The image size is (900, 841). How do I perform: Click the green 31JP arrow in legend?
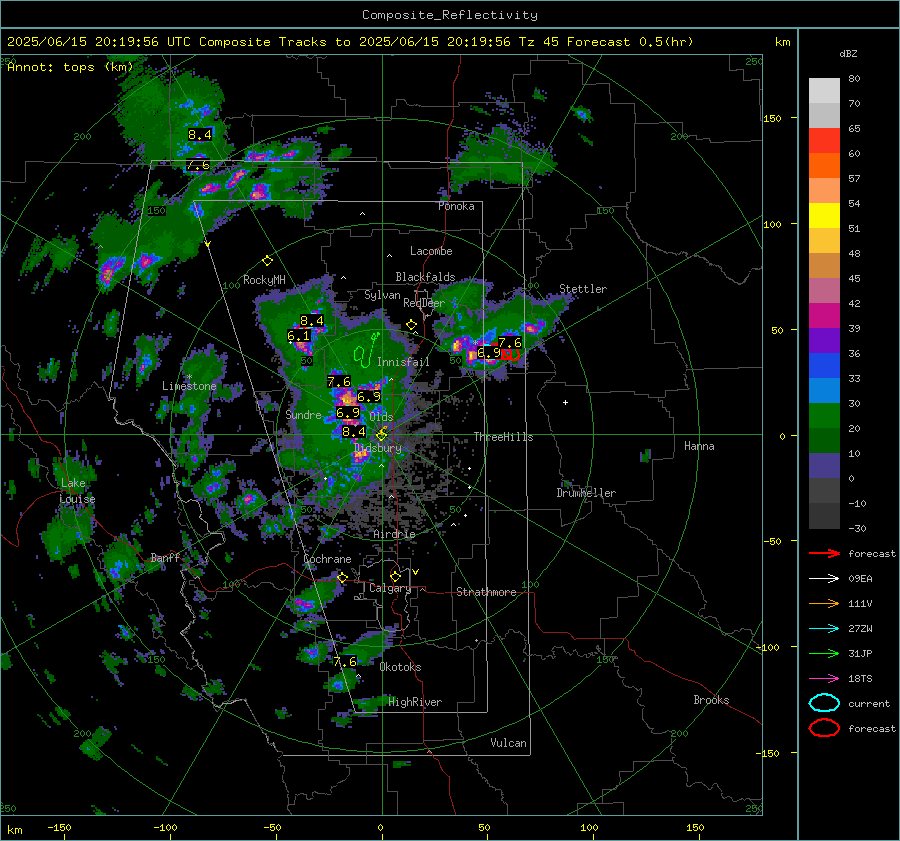click(x=824, y=653)
